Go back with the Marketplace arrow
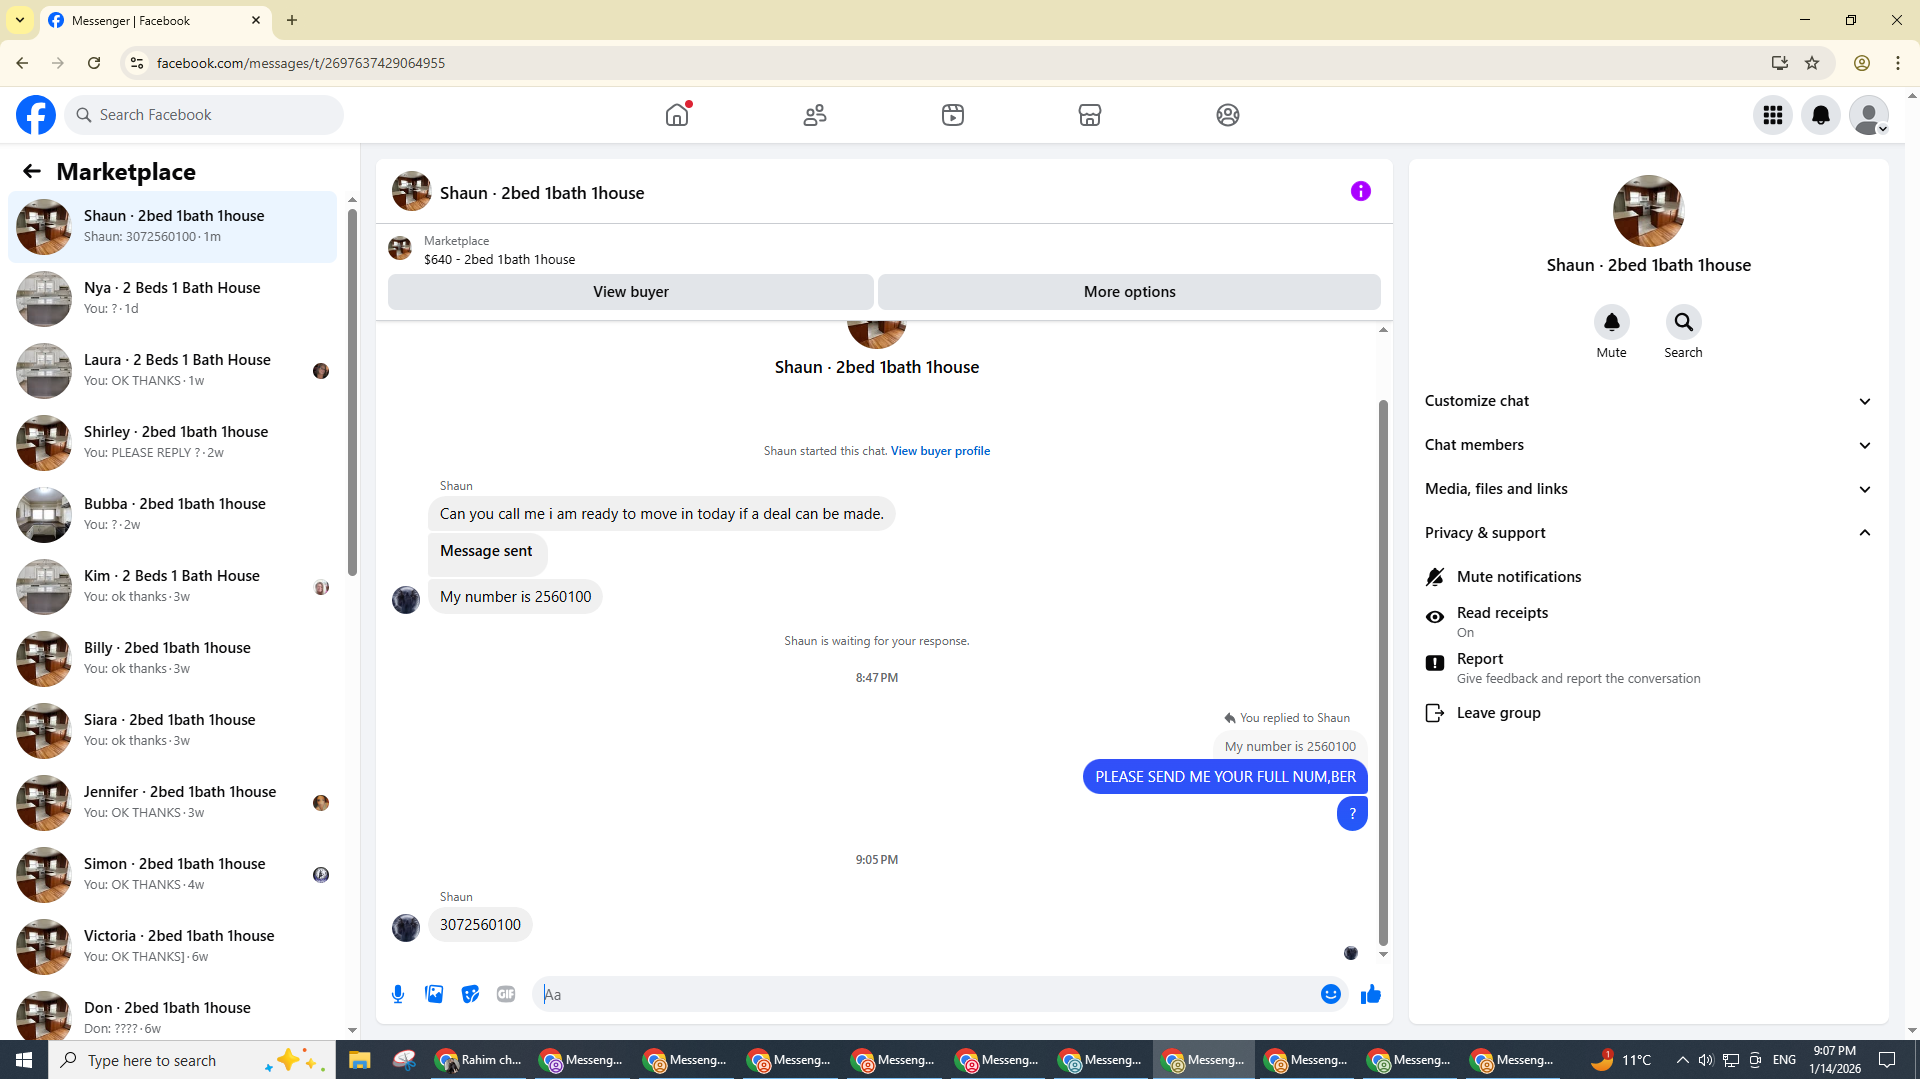Viewport: 1920px width, 1079px height. (32, 171)
